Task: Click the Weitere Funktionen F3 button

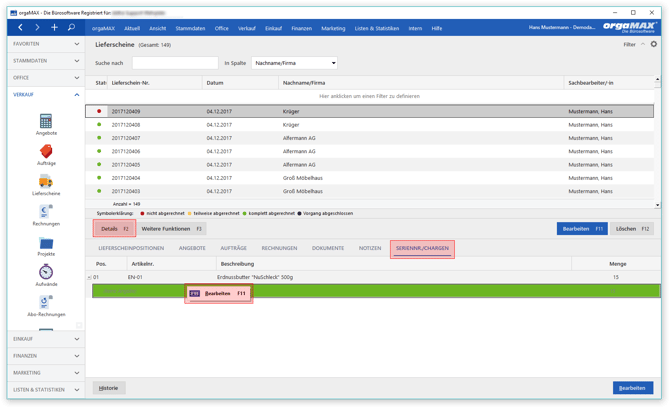Action: tap(171, 229)
